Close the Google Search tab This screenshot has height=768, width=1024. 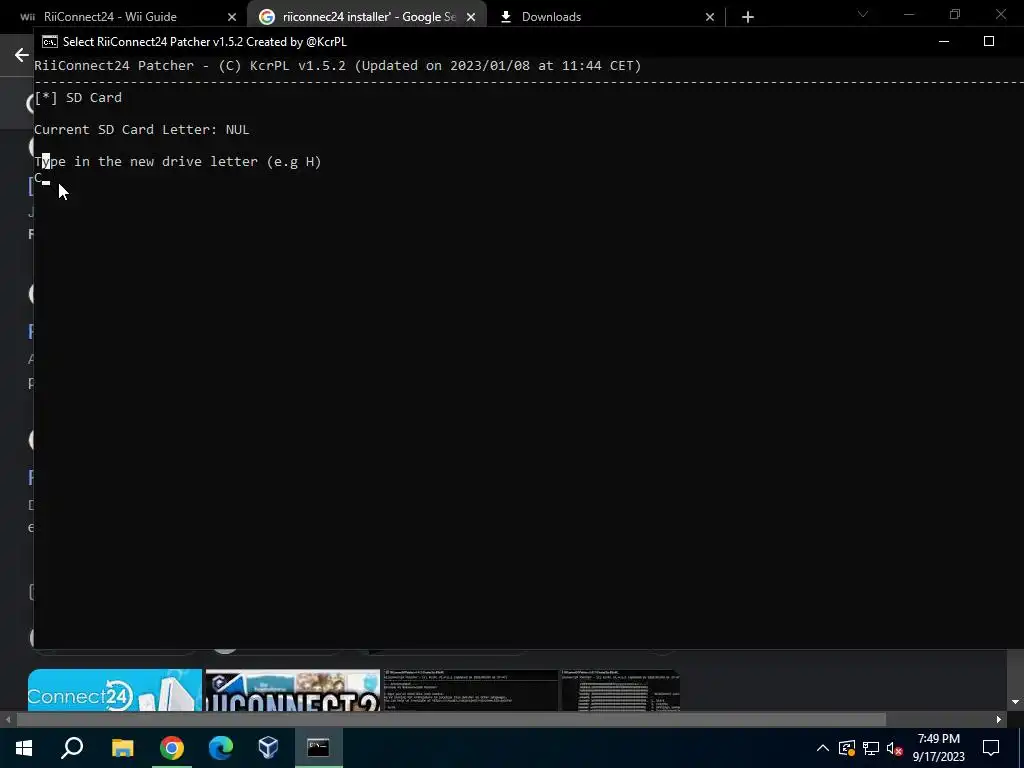(x=471, y=17)
